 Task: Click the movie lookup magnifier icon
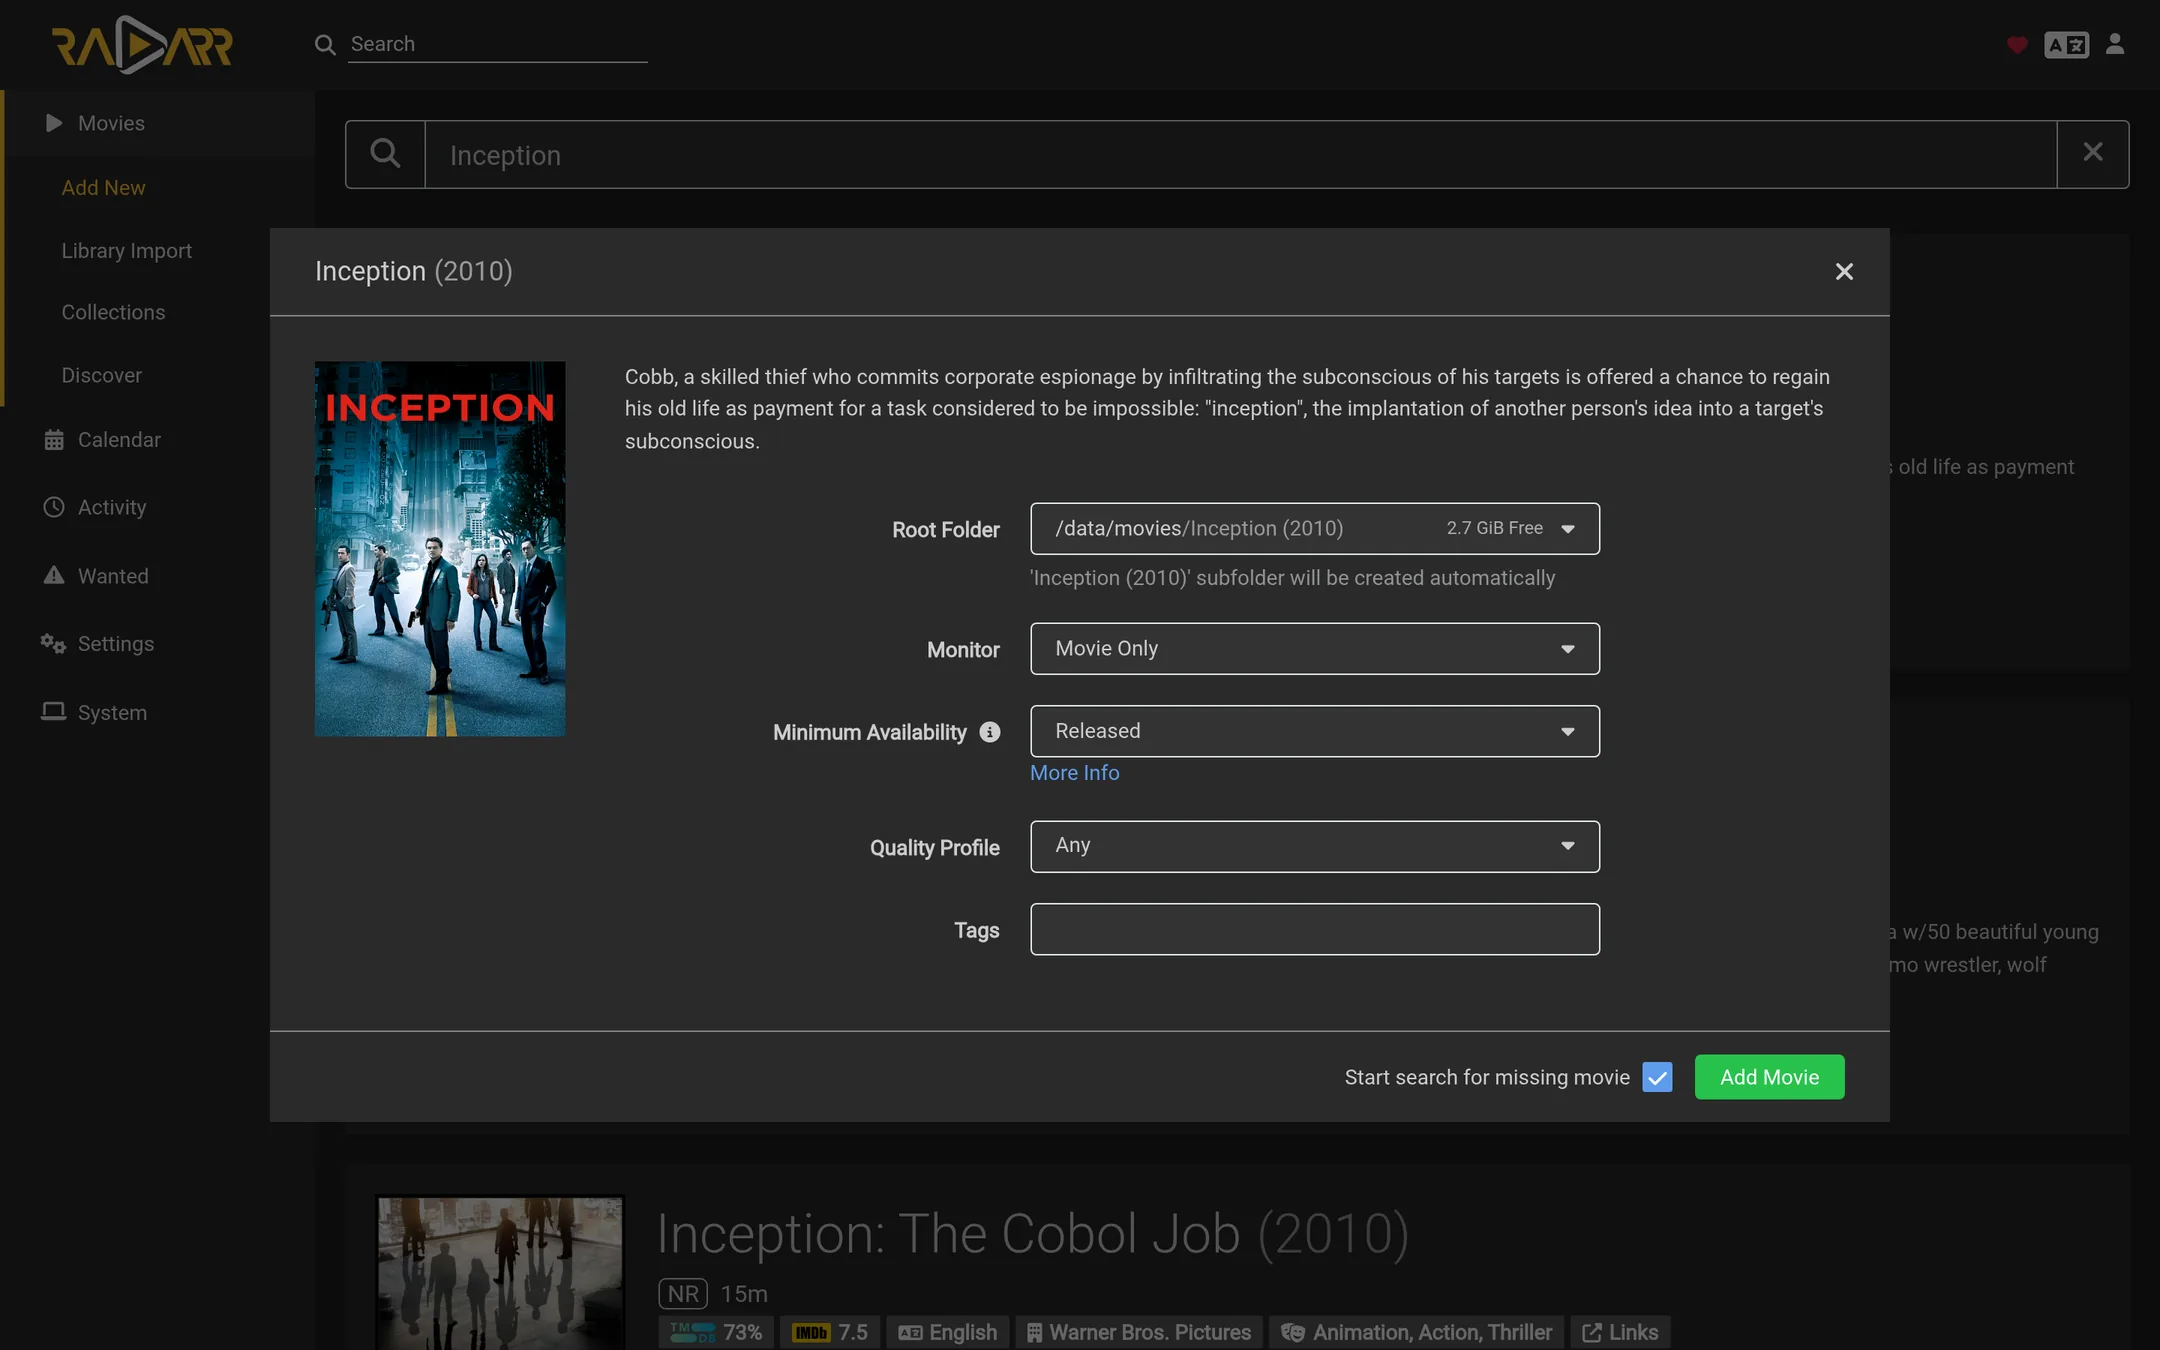(x=385, y=154)
